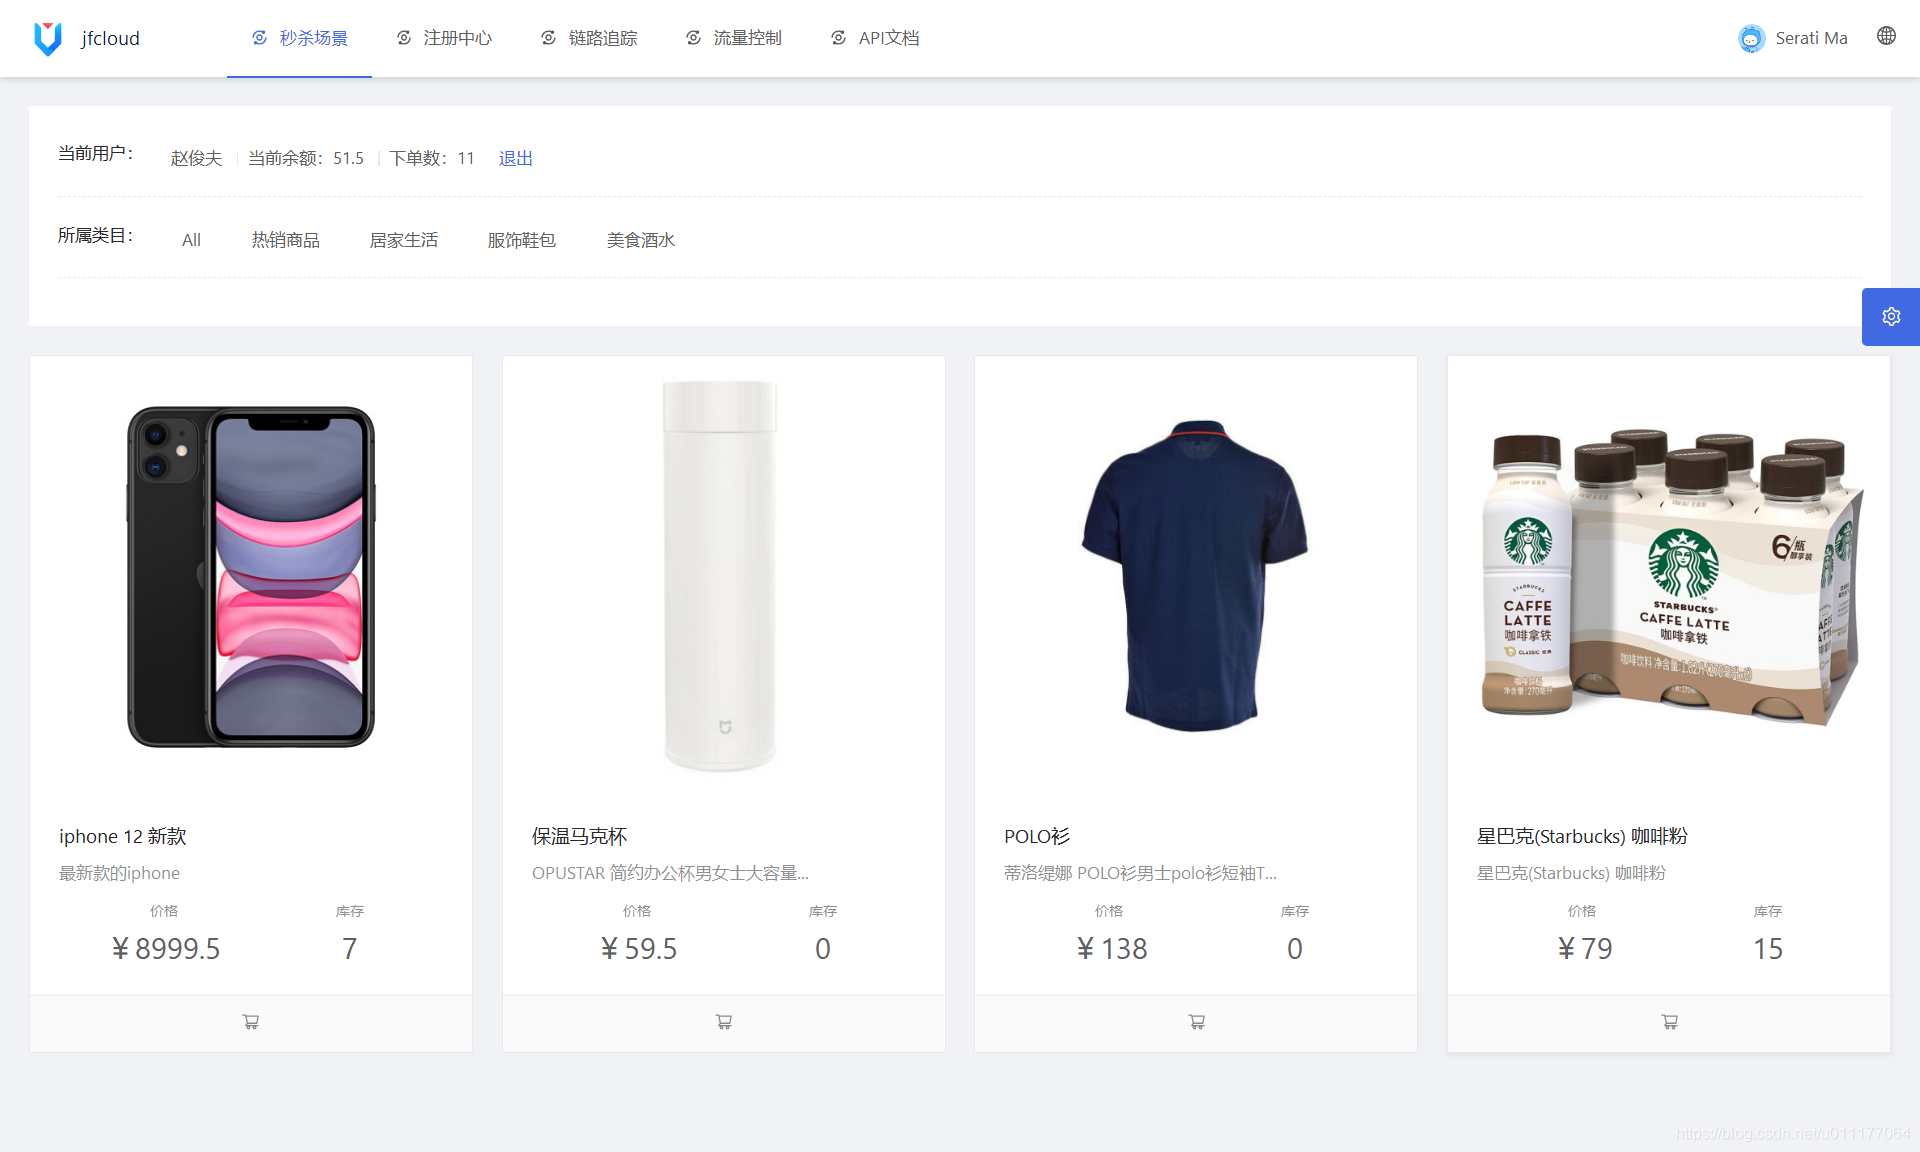Viewport: 1920px width, 1152px height.
Task: Click the jfcloud shield logo icon
Action: click(48, 38)
